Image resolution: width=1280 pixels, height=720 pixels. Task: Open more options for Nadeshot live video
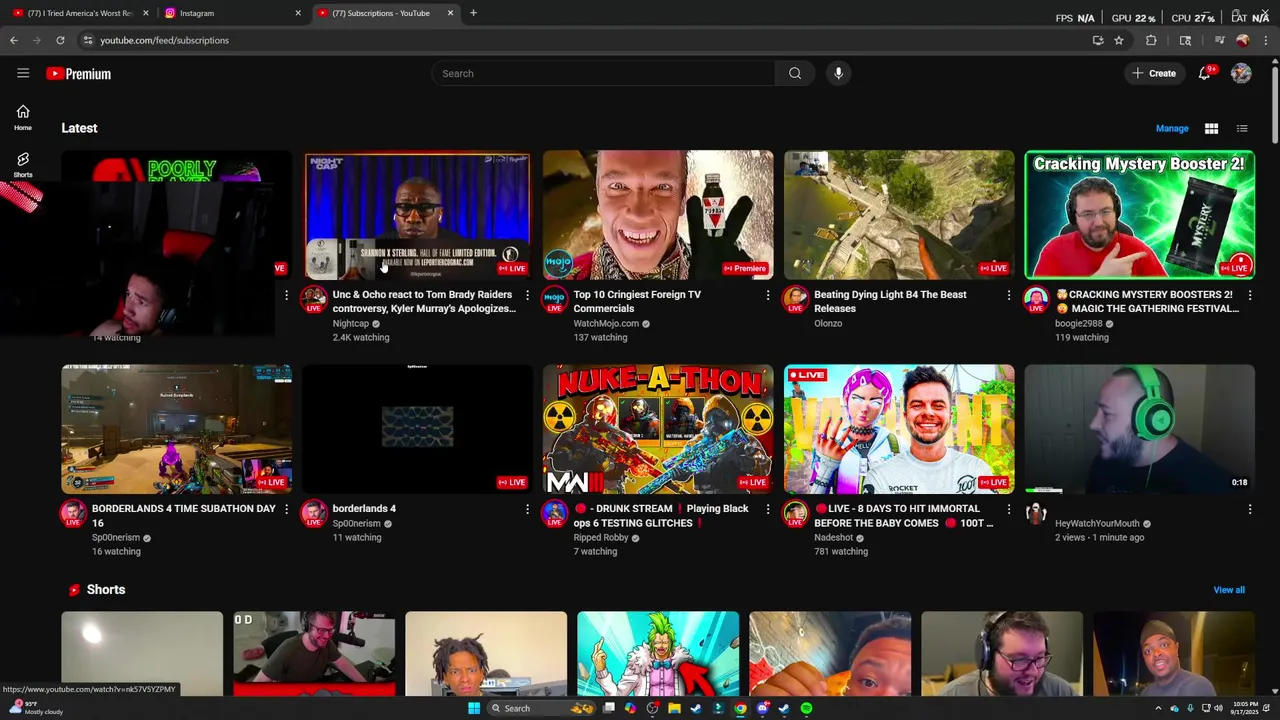click(1008, 510)
